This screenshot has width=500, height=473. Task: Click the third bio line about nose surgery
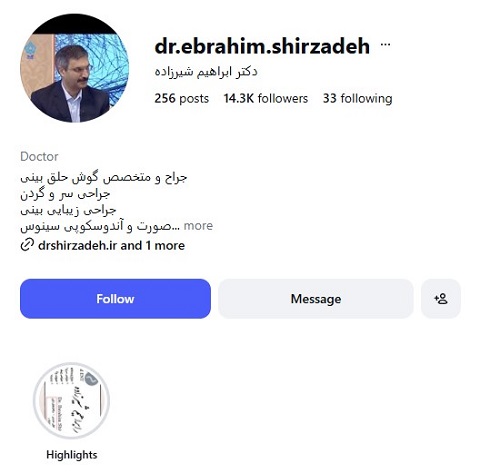pyautogui.click(x=68, y=210)
